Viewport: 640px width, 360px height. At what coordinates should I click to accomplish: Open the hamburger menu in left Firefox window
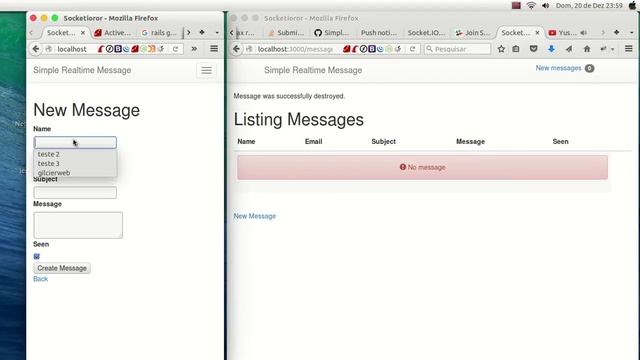(214, 49)
